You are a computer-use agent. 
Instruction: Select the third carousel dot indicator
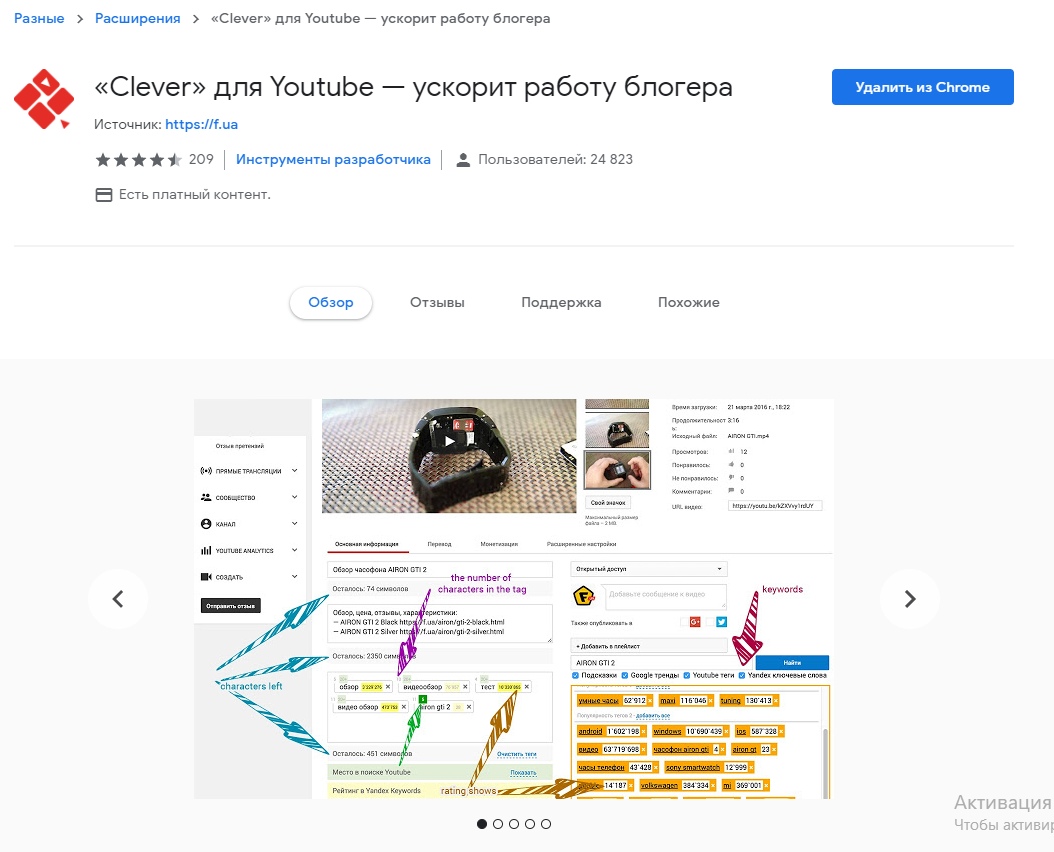pyautogui.click(x=514, y=824)
